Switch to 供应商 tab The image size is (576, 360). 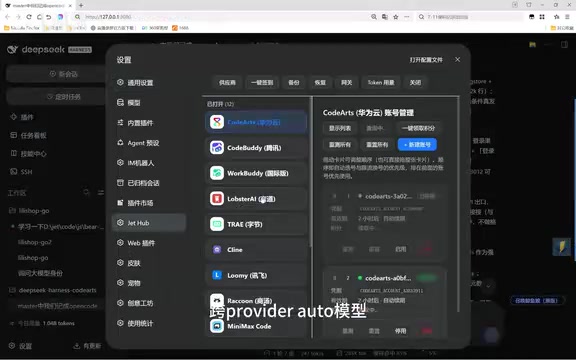pyautogui.click(x=227, y=83)
